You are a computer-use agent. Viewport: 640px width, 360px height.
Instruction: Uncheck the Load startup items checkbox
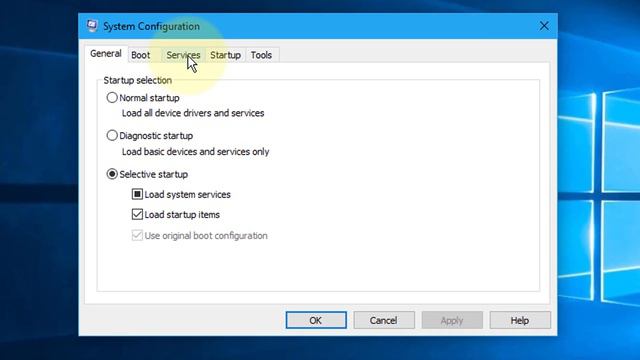coord(137,214)
